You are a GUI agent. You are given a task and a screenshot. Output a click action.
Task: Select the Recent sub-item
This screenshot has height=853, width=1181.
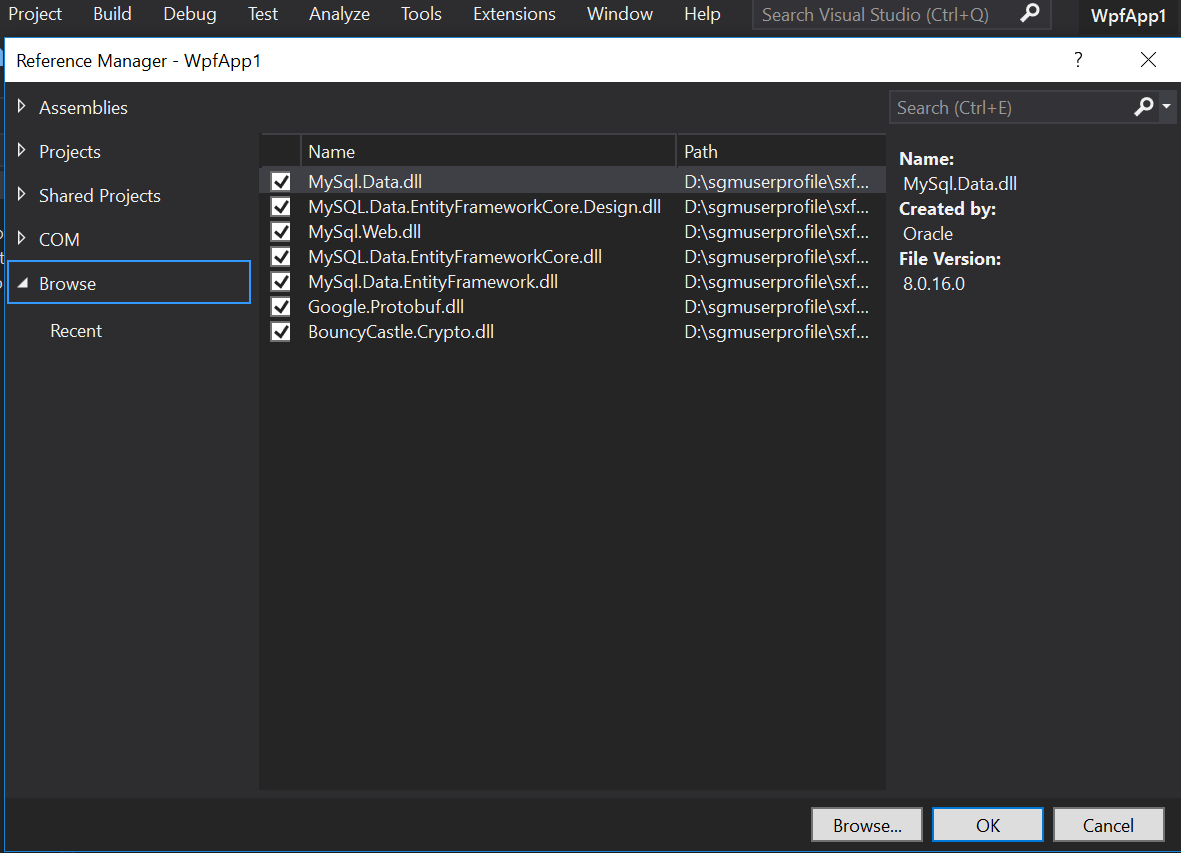click(x=76, y=331)
